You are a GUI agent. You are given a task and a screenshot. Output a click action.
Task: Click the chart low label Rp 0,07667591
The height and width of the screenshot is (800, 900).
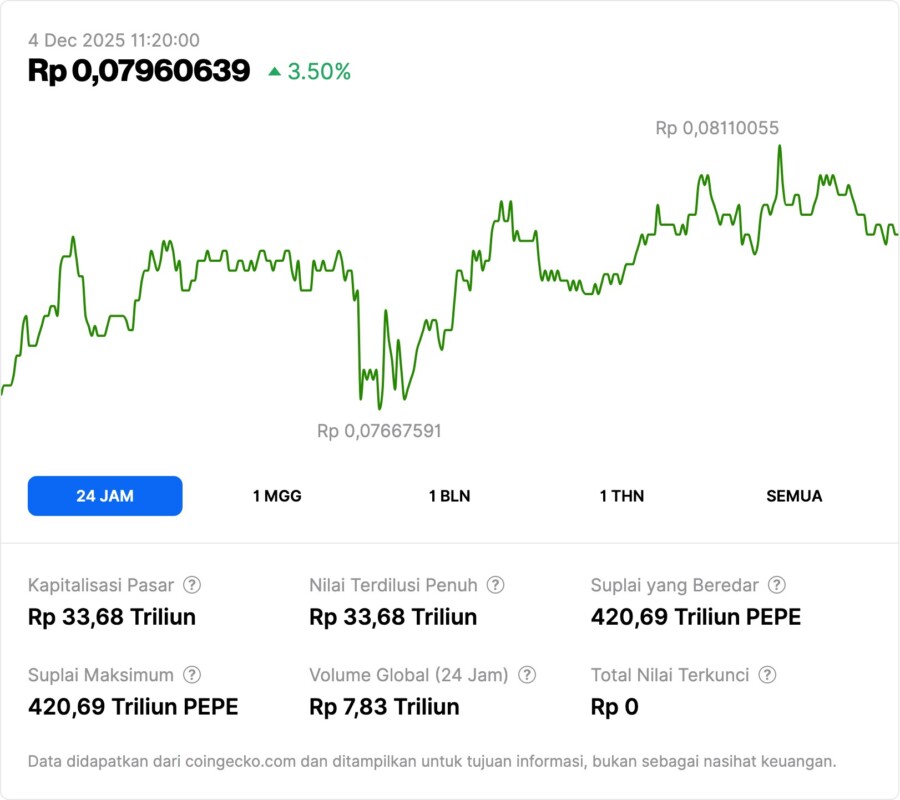click(x=379, y=431)
